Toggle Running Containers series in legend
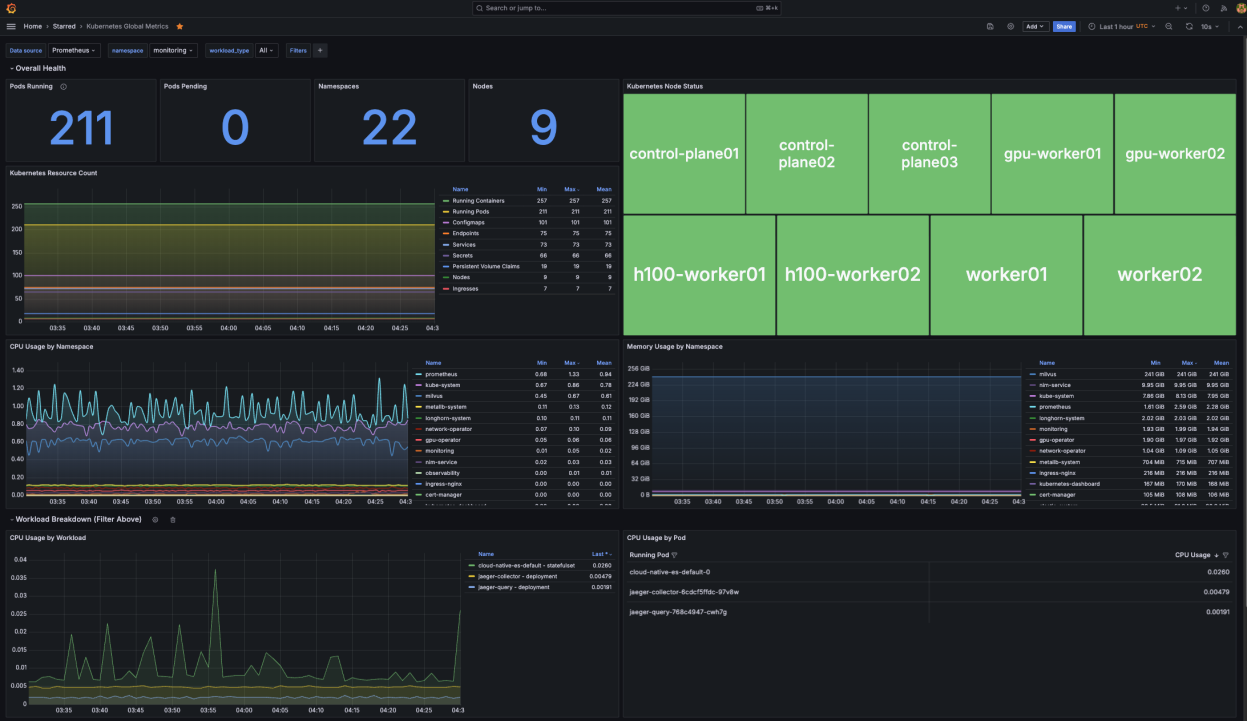The height and width of the screenshot is (721, 1247). coord(479,201)
